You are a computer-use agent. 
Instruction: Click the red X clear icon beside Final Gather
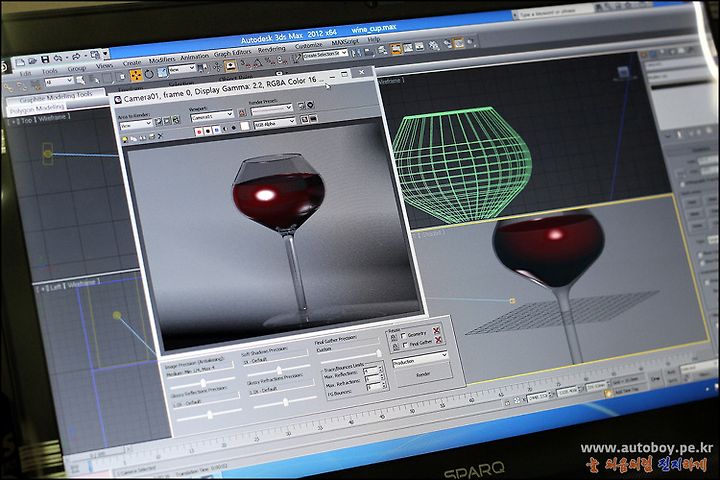point(439,340)
